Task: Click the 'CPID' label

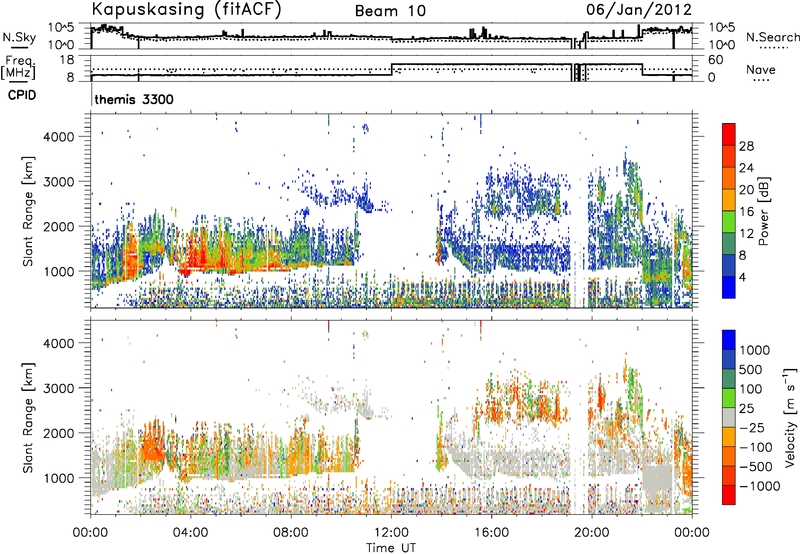Action: pyautogui.click(x=22, y=95)
